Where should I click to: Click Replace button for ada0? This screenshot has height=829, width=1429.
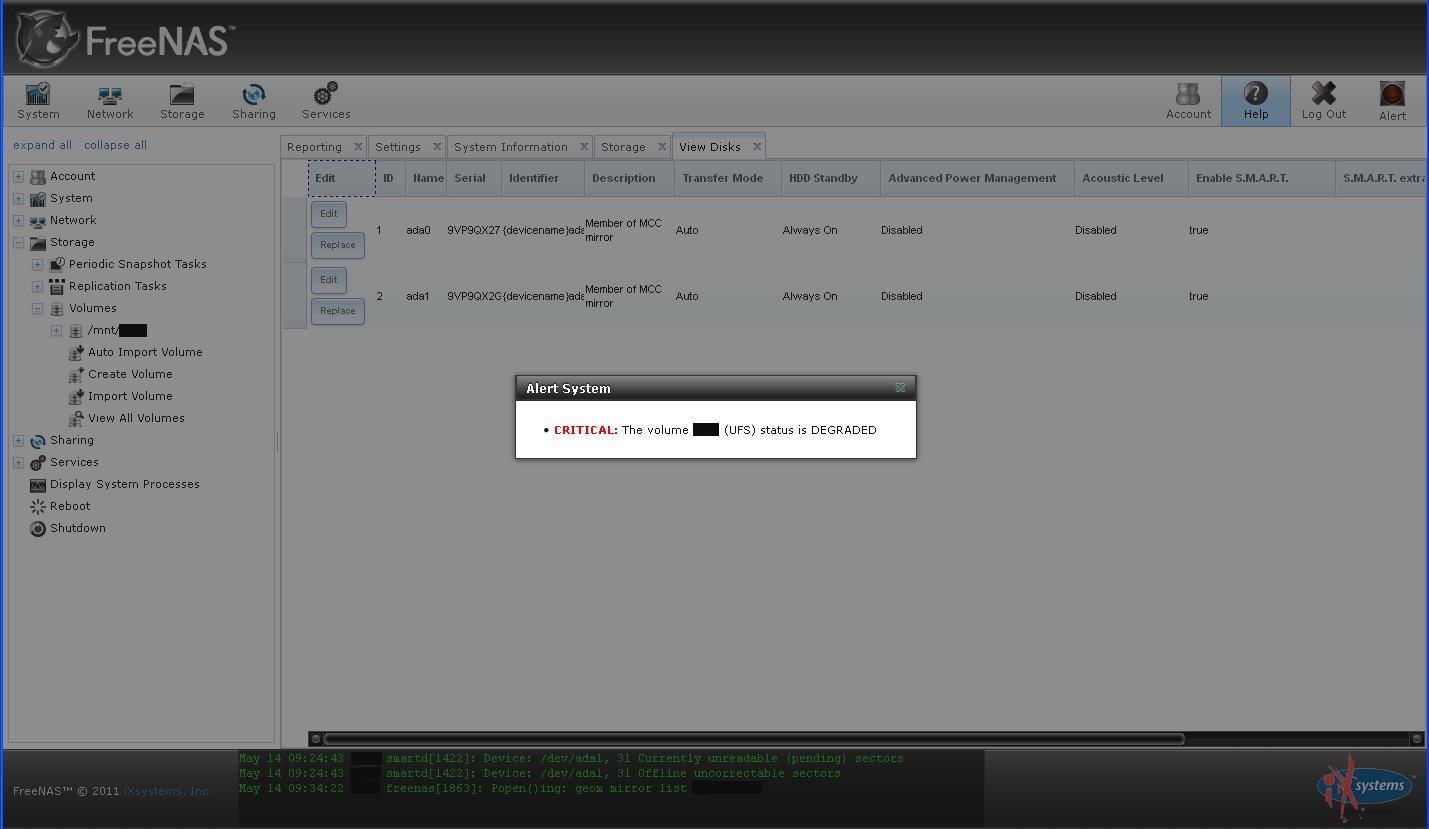click(x=338, y=245)
